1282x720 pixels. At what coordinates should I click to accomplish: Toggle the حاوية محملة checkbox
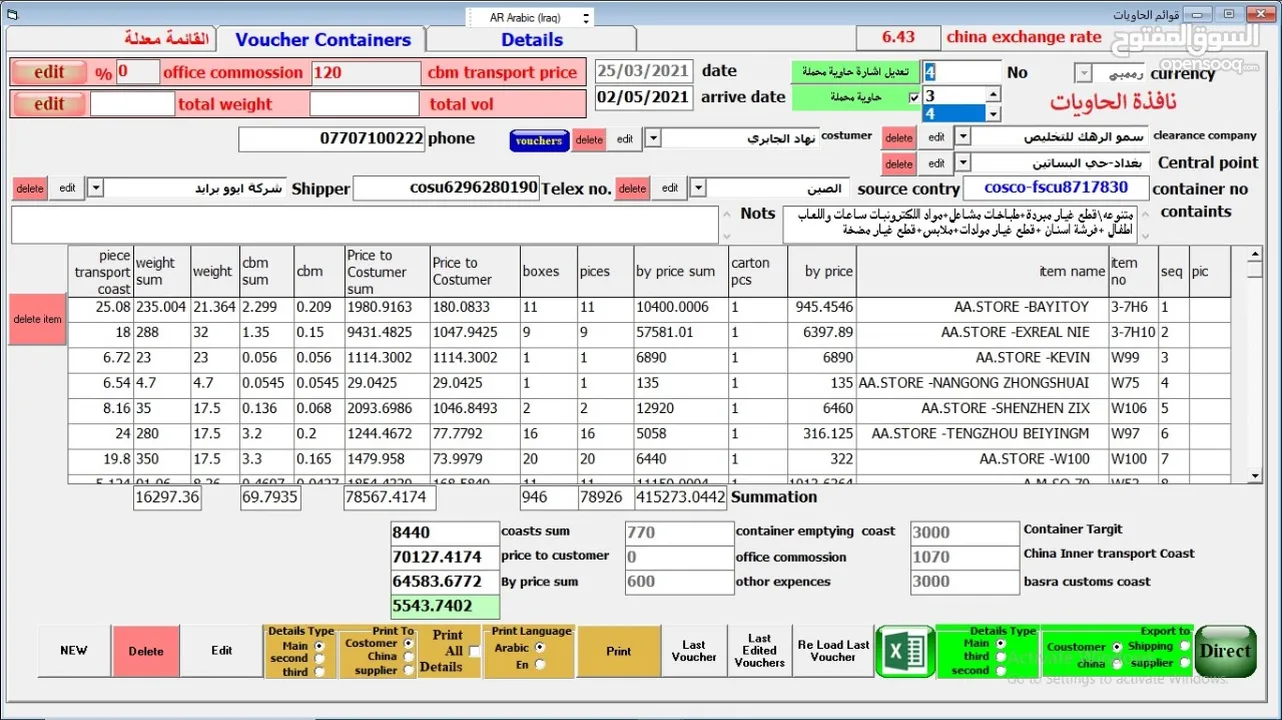913,97
